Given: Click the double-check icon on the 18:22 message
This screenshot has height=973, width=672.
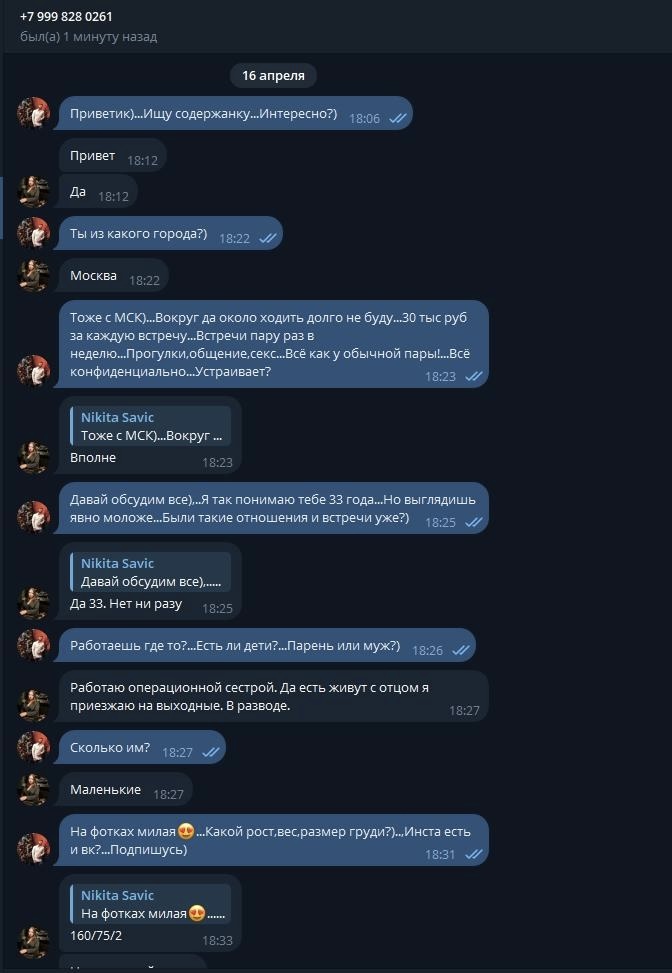Looking at the screenshot, I should [x=267, y=238].
